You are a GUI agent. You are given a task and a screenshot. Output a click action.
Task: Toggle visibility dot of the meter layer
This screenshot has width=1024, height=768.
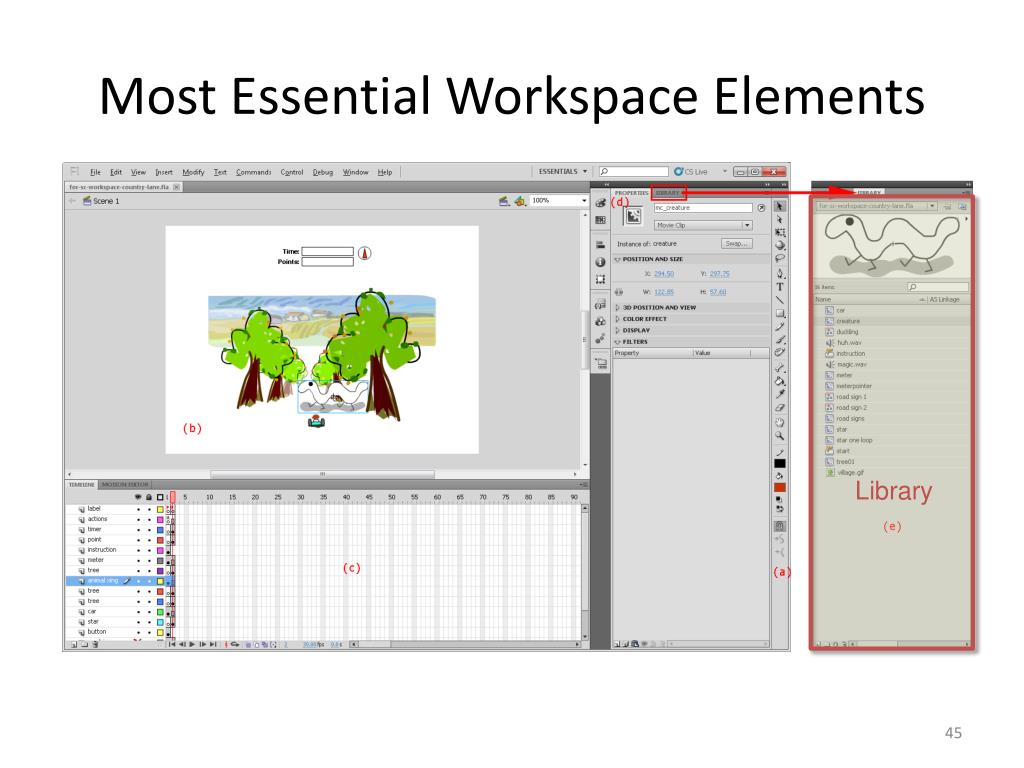[138, 560]
